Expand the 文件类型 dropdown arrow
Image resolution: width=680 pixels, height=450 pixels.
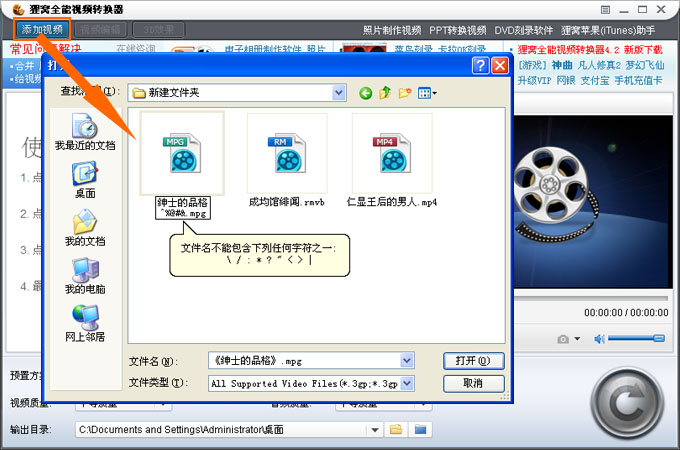[x=407, y=383]
